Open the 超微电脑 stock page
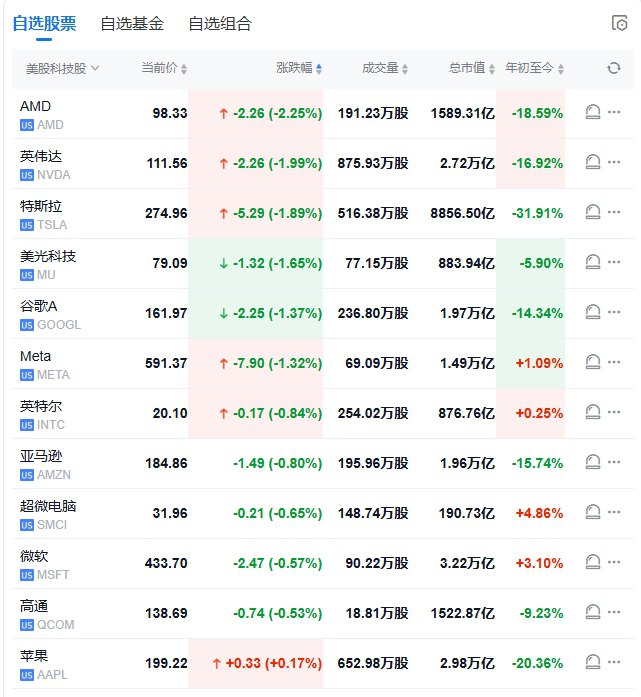 (48, 506)
